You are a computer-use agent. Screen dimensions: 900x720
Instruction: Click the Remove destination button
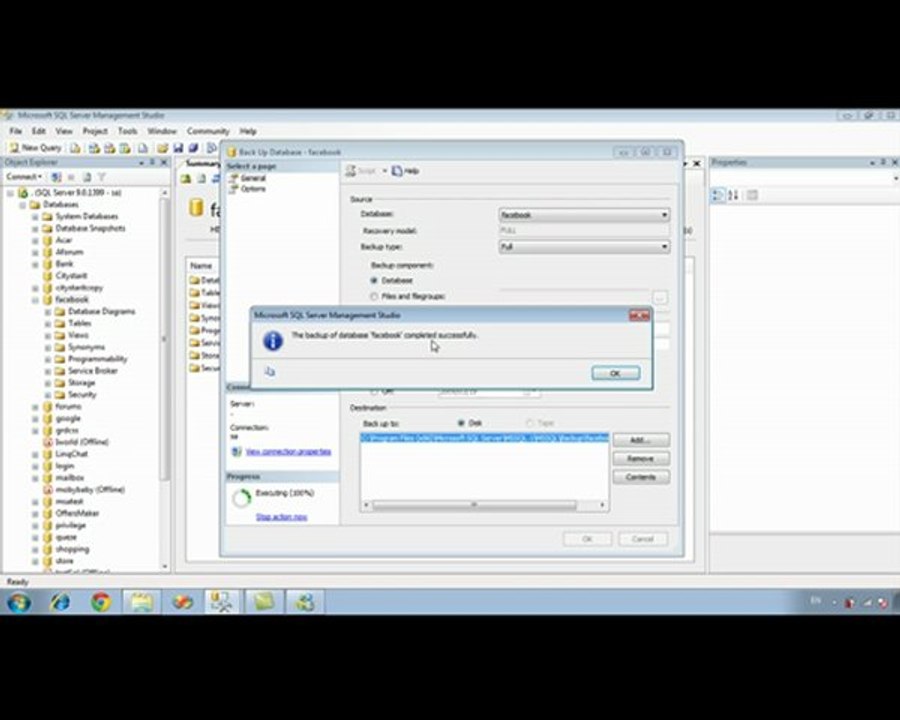coord(641,459)
